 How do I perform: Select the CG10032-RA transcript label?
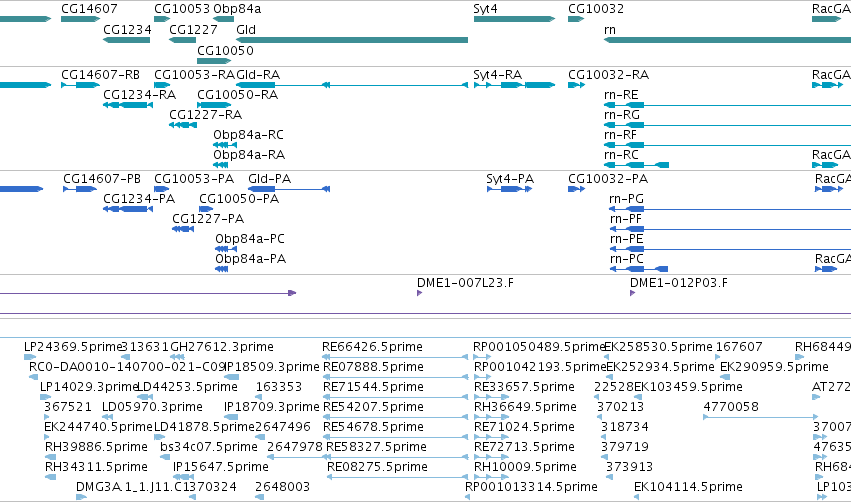(x=608, y=74)
